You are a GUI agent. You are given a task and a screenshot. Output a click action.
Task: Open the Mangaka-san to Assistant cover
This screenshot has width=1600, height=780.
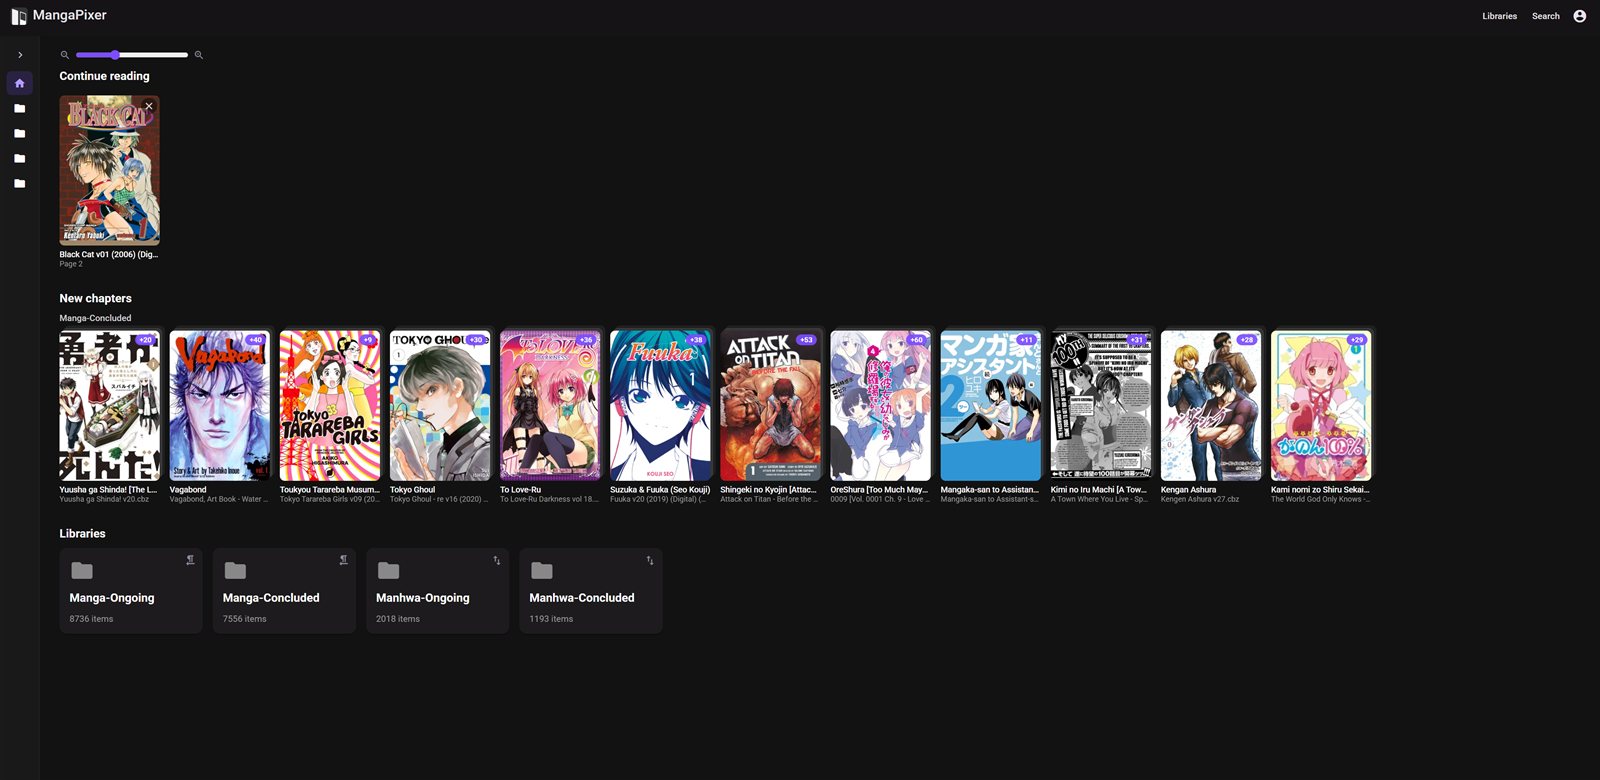pos(990,406)
